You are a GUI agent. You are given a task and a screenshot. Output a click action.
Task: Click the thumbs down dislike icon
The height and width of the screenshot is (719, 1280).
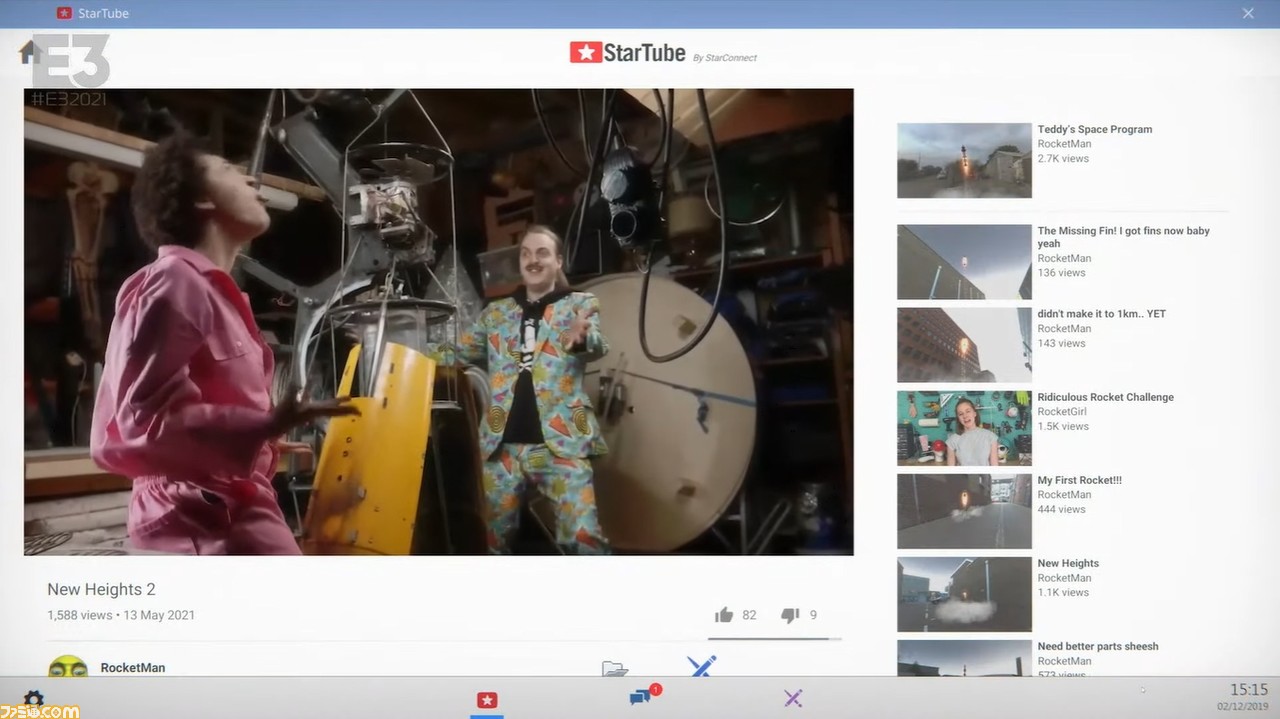790,615
